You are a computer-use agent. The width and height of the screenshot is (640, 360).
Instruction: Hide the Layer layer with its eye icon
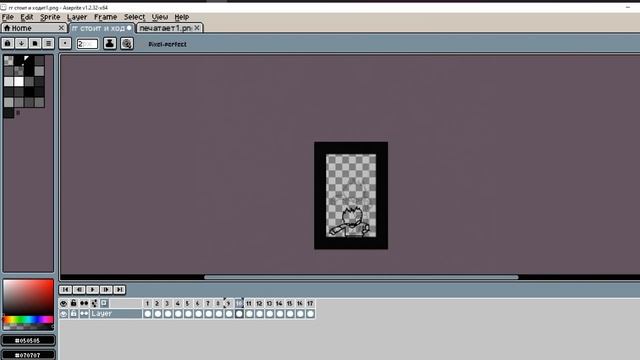click(x=64, y=313)
